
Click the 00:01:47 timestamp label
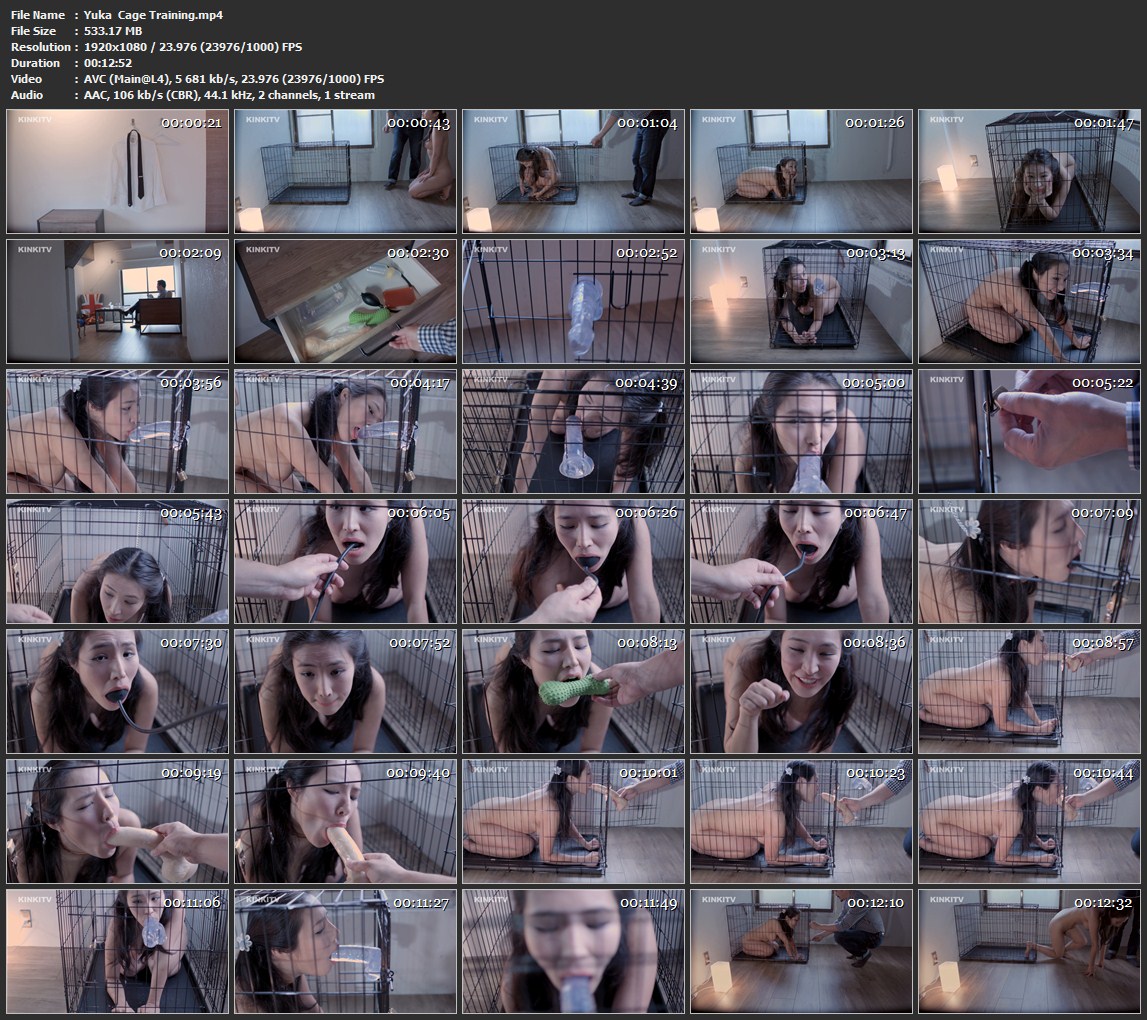[1102, 123]
